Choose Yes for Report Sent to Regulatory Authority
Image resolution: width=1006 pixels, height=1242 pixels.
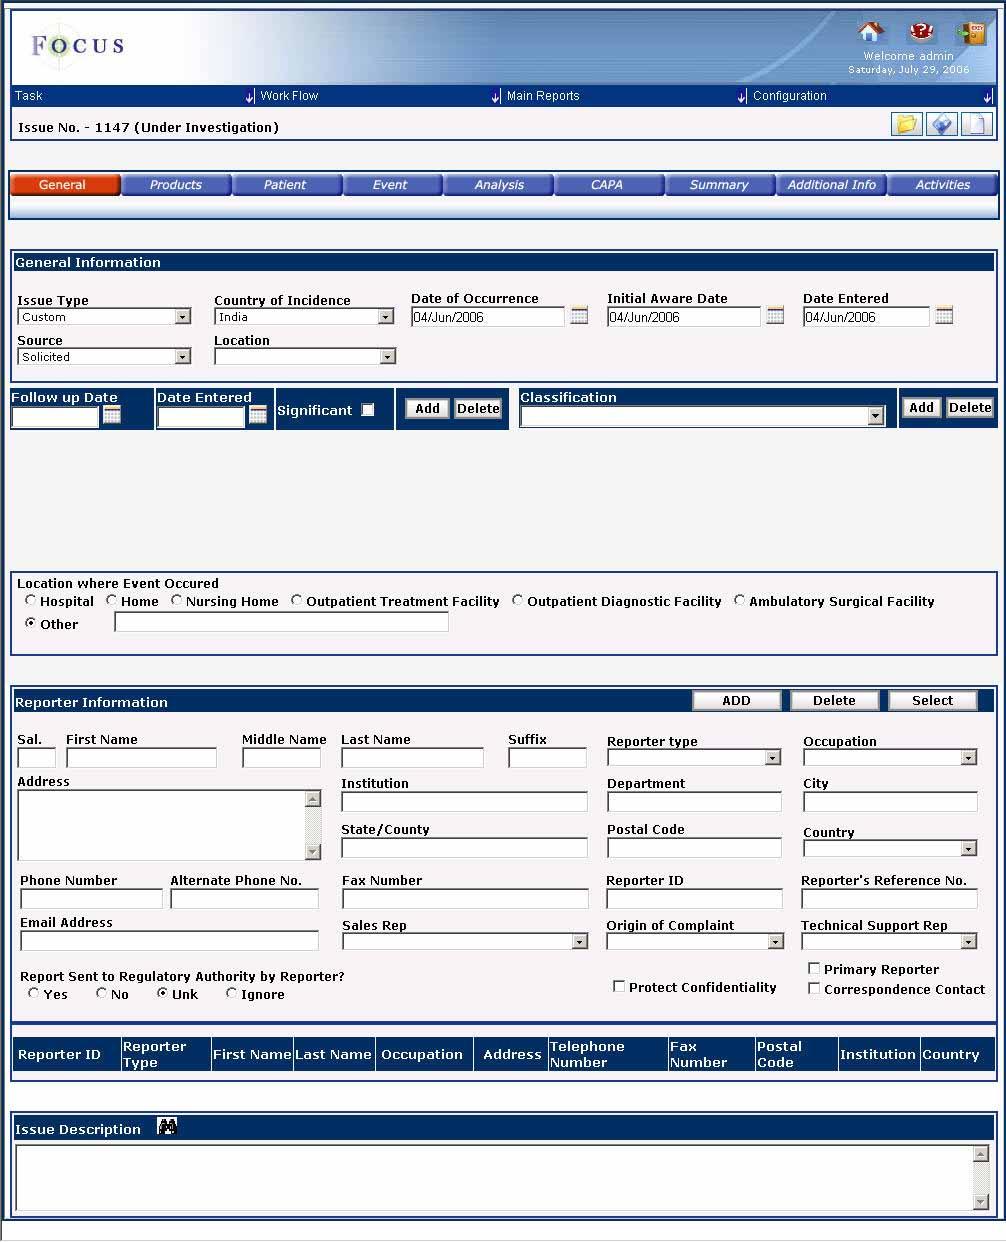34,993
